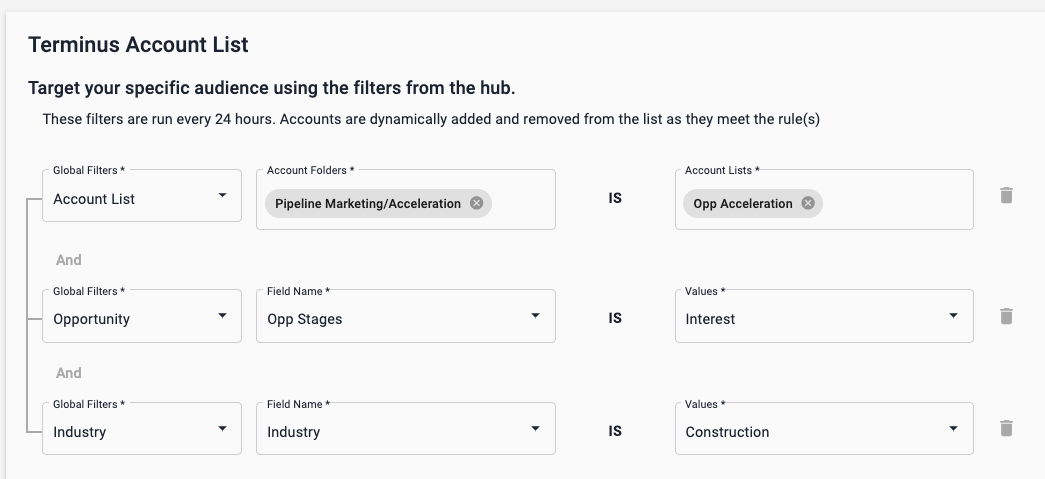Open the Industry global filter dropdown
Viewport: 1045px width, 479px height.
tap(142, 429)
